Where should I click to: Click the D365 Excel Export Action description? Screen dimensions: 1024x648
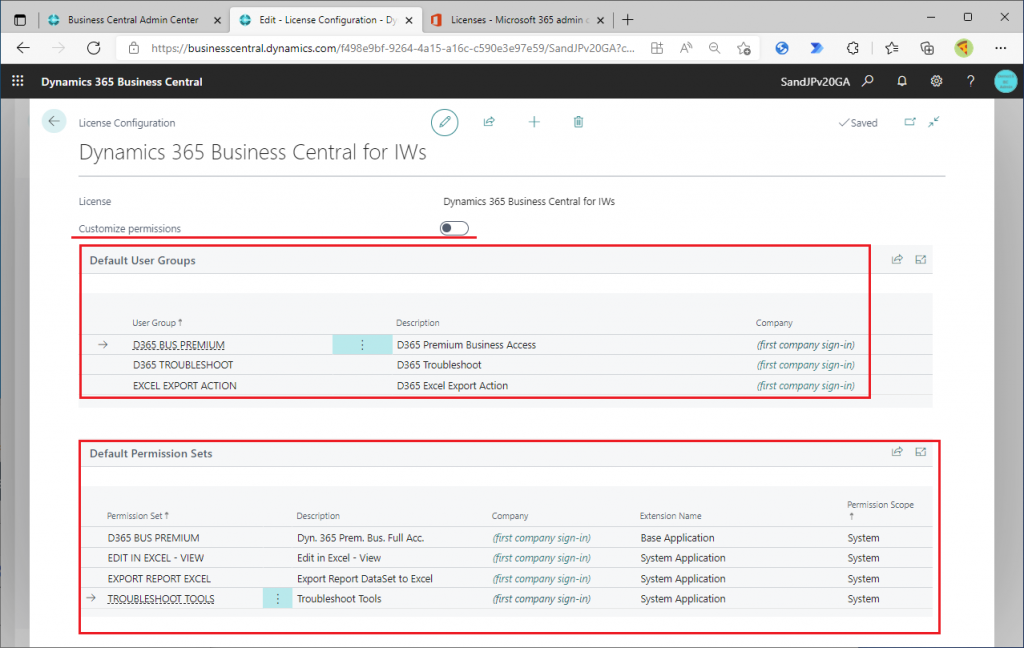(452, 385)
